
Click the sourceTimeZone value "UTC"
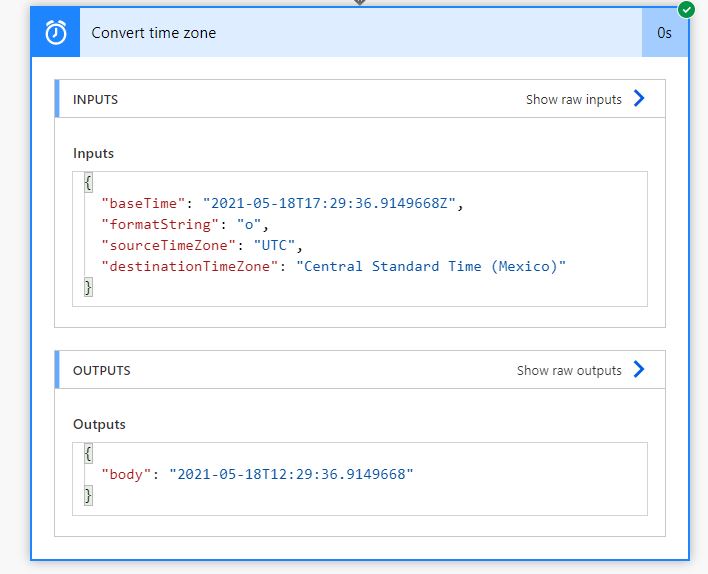[x=274, y=245]
